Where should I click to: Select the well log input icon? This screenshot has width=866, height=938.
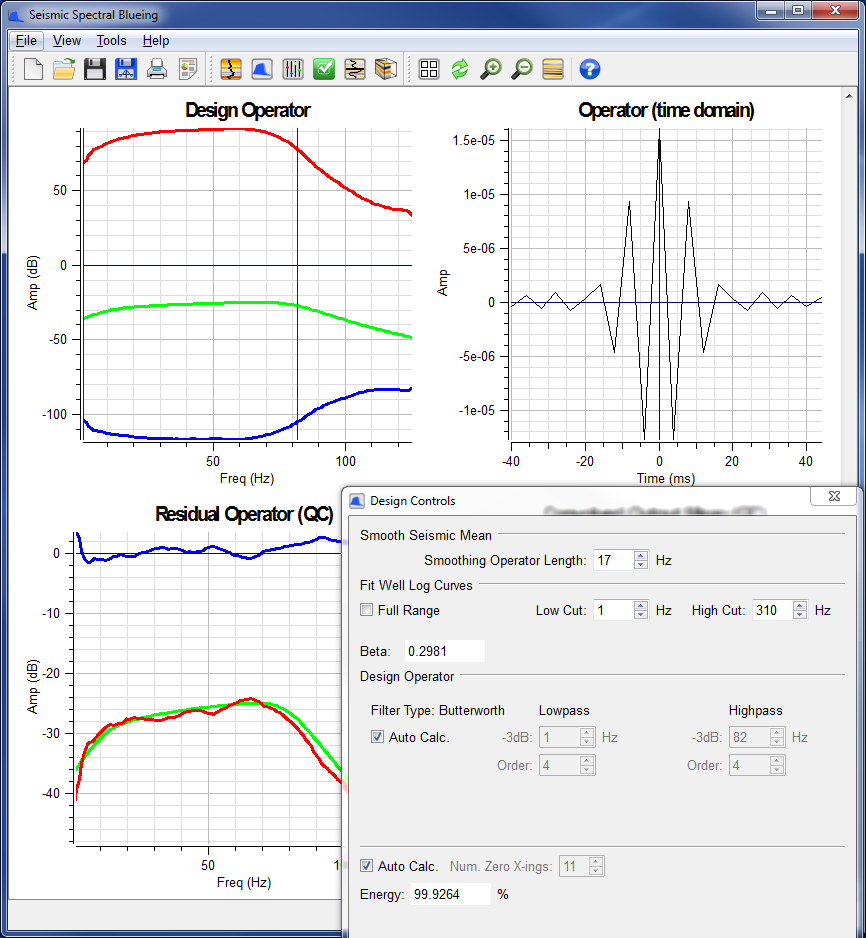coord(231,69)
